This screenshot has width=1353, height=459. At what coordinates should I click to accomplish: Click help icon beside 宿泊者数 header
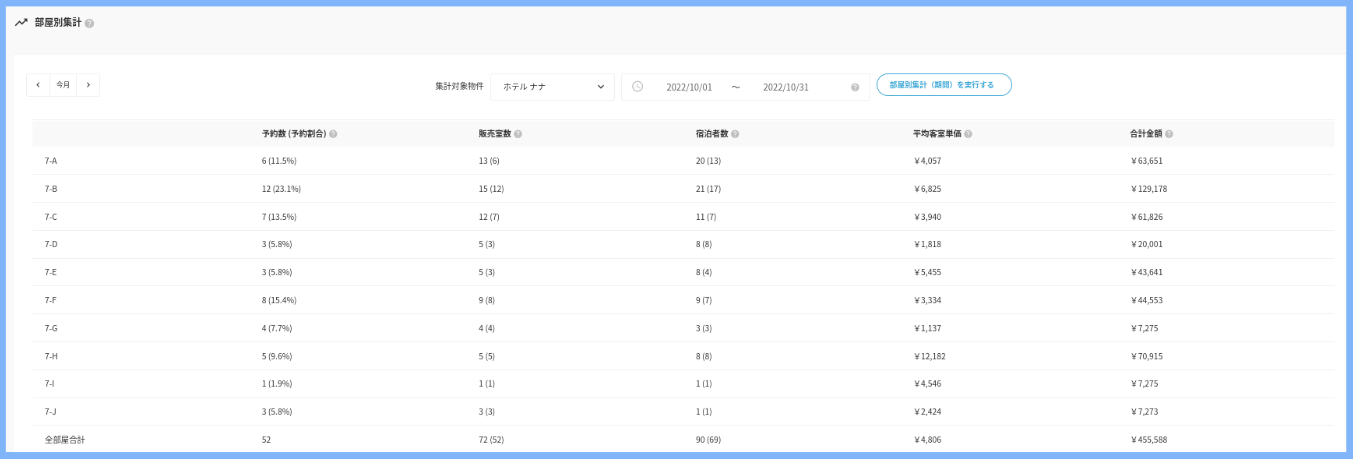pyautogui.click(x=735, y=134)
